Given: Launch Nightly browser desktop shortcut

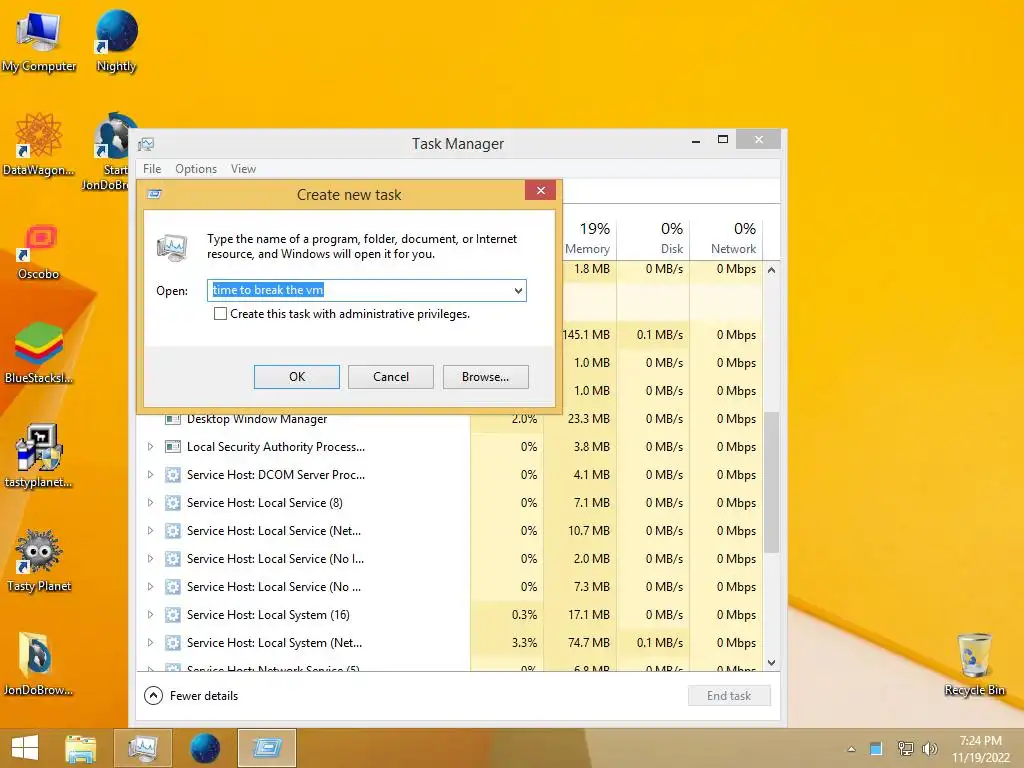Looking at the screenshot, I should coord(116,40).
